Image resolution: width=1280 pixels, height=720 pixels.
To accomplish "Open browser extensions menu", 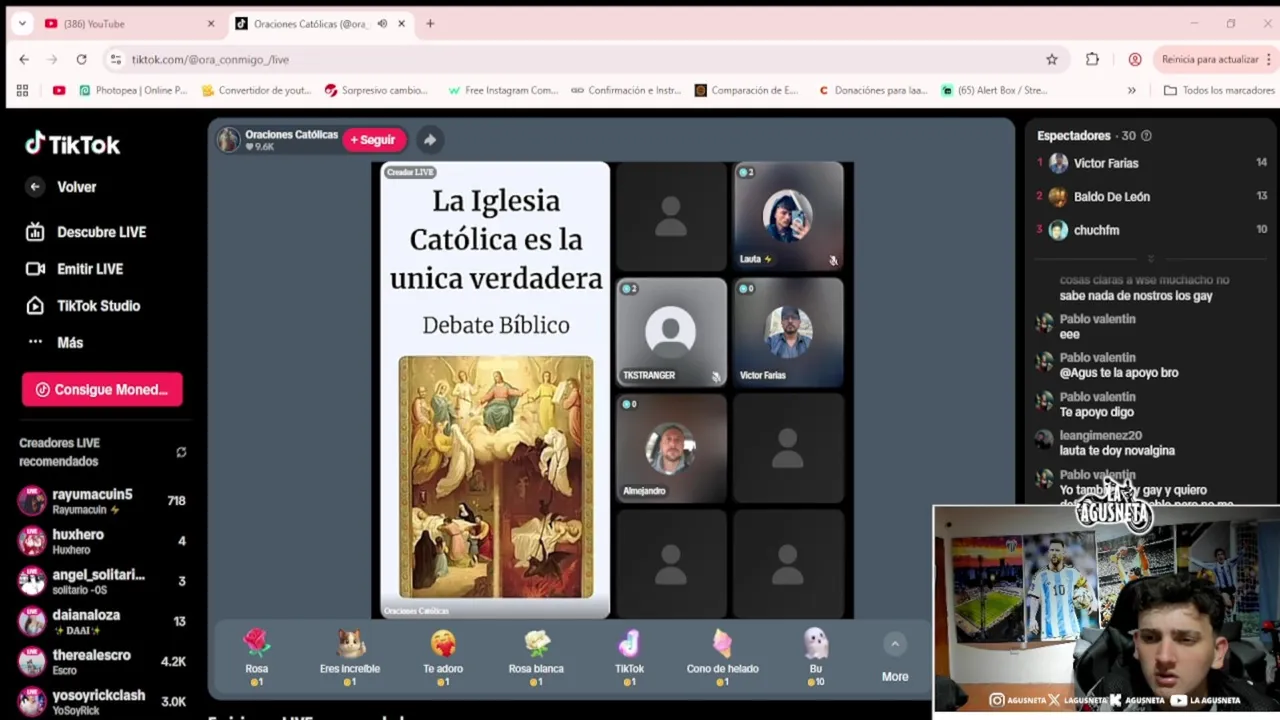I will 1092,60.
